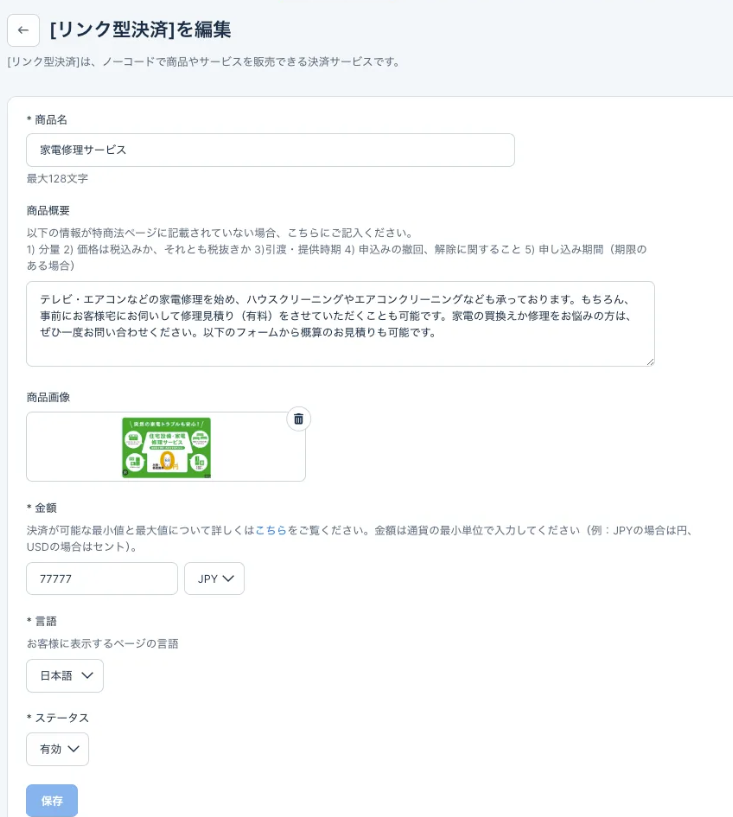Screen dimensions: 733x817
Task: Click the 言語 field label
Action: click(45, 621)
